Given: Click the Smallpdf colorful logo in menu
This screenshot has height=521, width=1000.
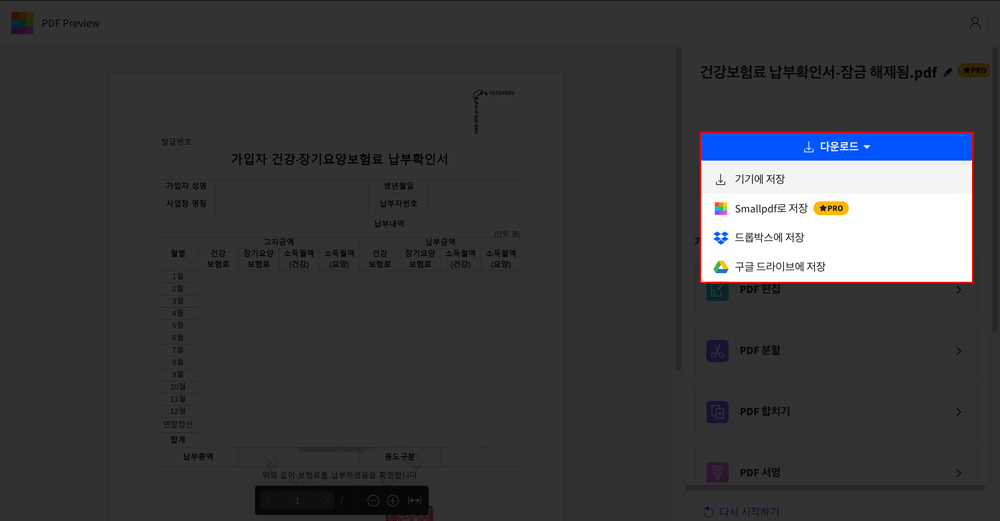Looking at the screenshot, I should (x=721, y=209).
